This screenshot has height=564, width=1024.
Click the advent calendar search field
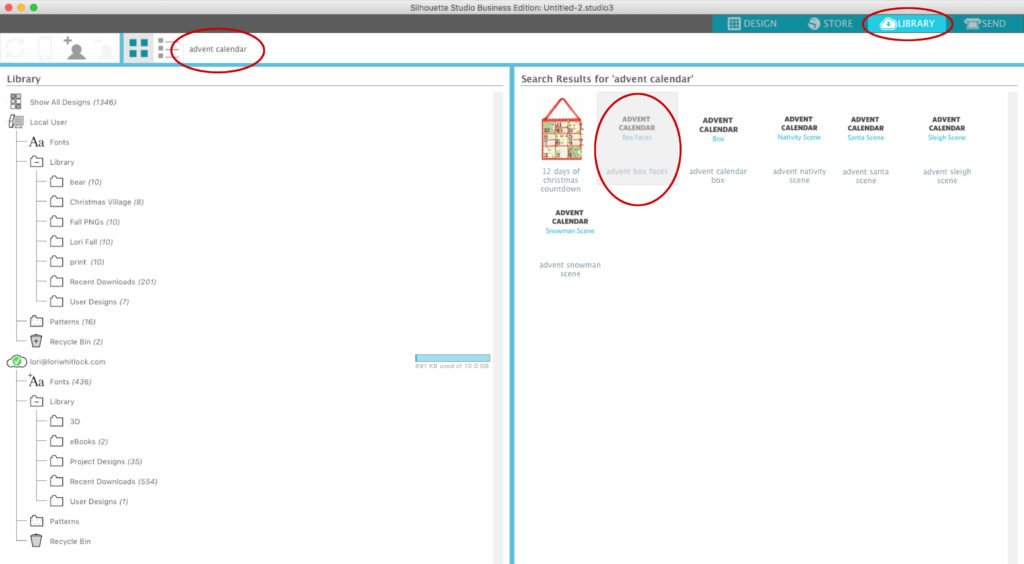click(x=220, y=49)
